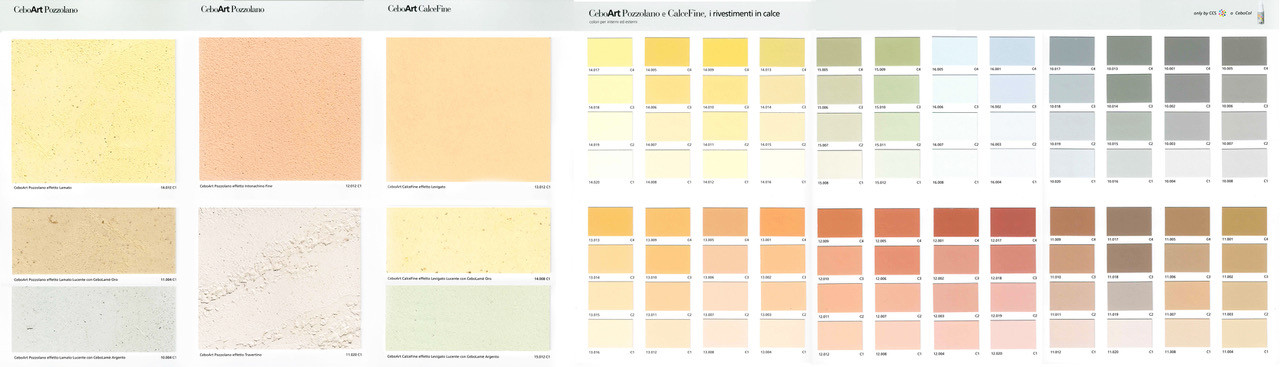This screenshot has height=367, width=1280.
Task: Choose grey swatch 10.005 C4
Action: click(1244, 51)
